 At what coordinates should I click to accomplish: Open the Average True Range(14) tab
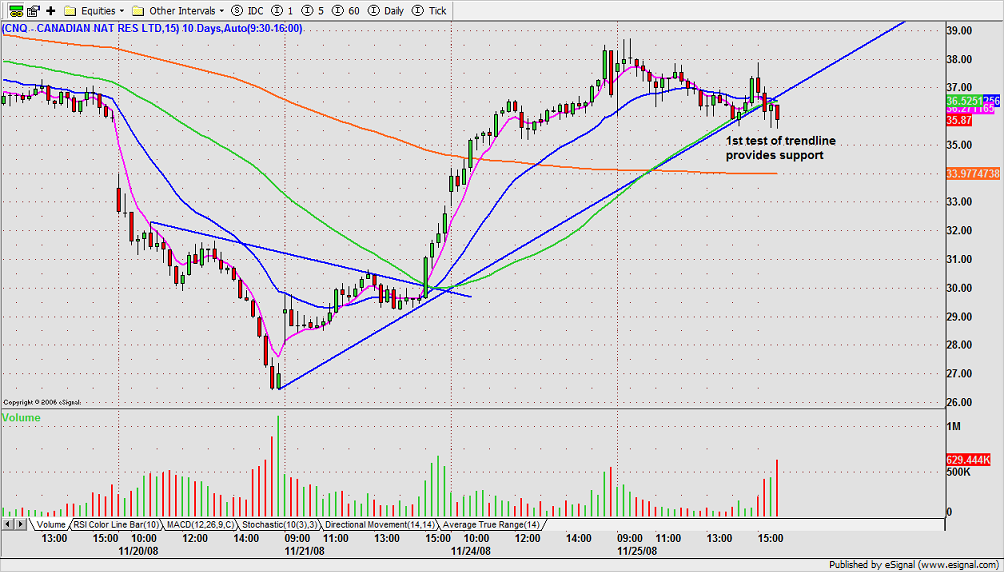[x=491, y=525]
